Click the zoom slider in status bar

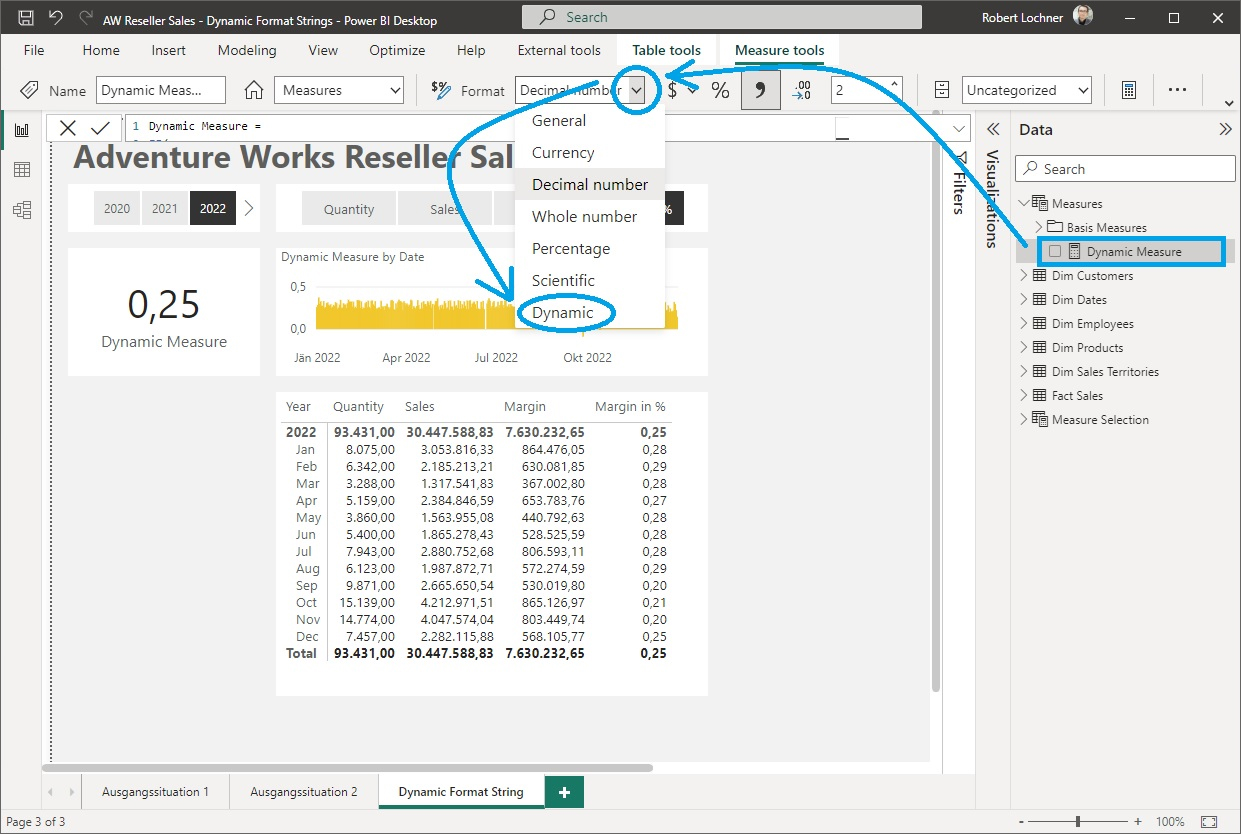[1078, 821]
